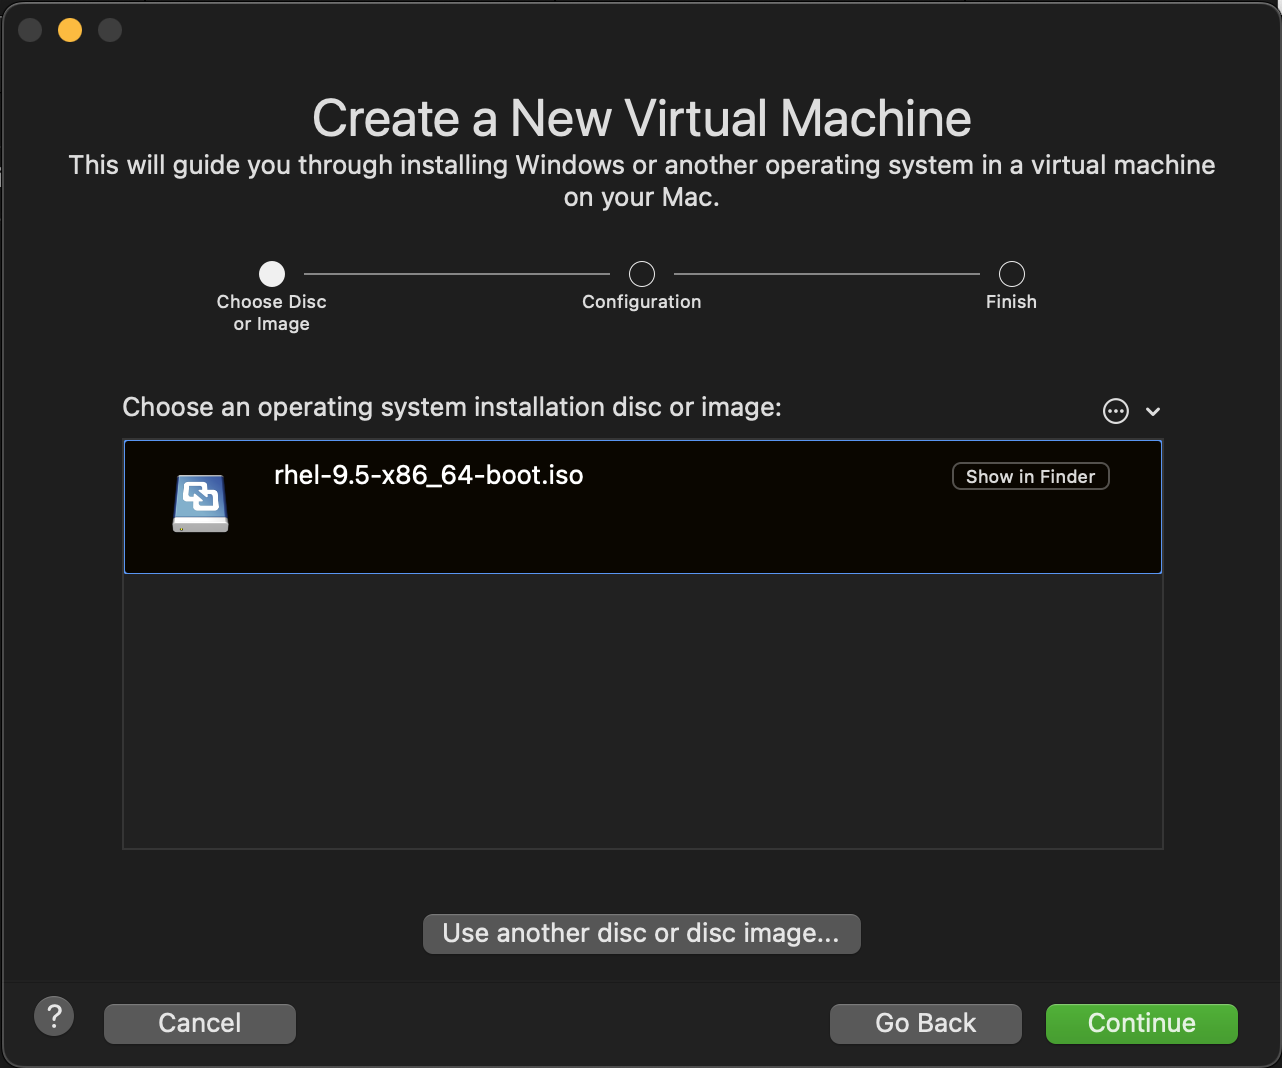Click the empty area below the ISO entry
Screen dimensions: 1282x1068
click(642, 710)
